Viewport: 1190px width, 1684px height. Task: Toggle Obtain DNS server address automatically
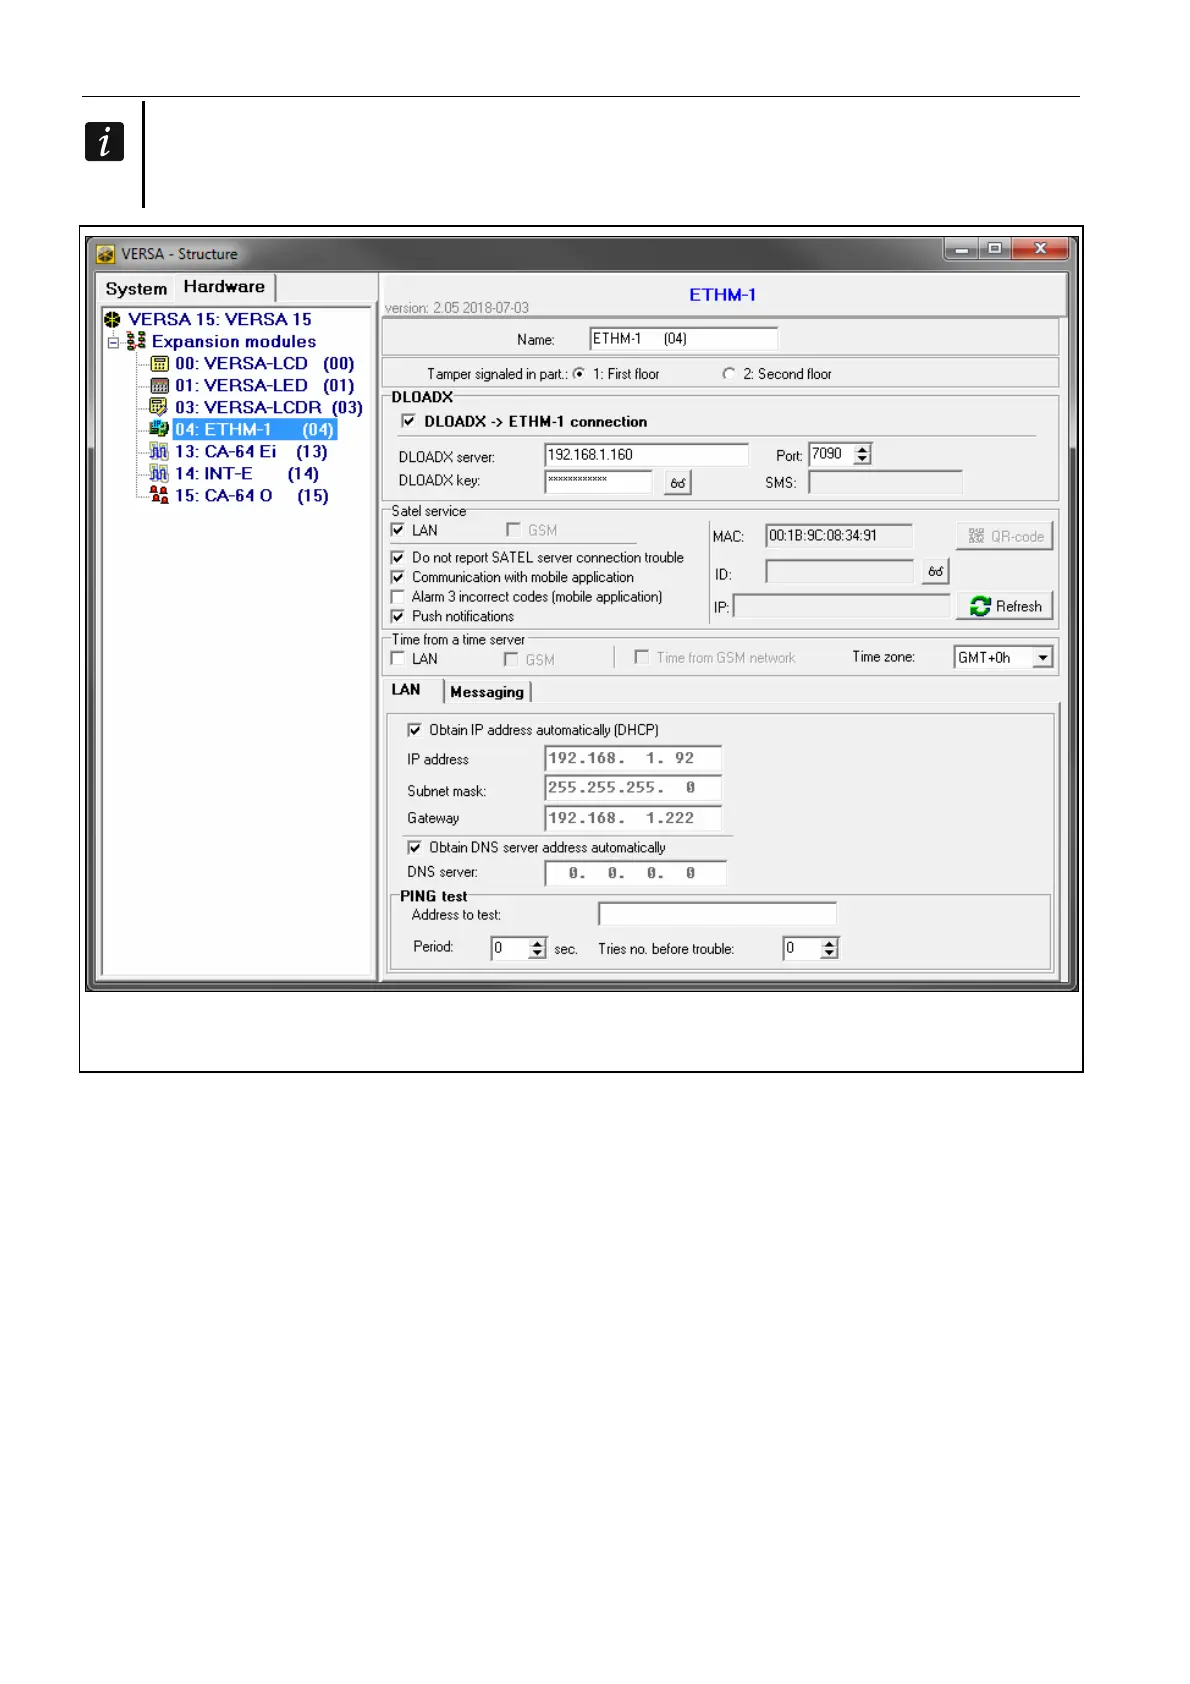415,848
